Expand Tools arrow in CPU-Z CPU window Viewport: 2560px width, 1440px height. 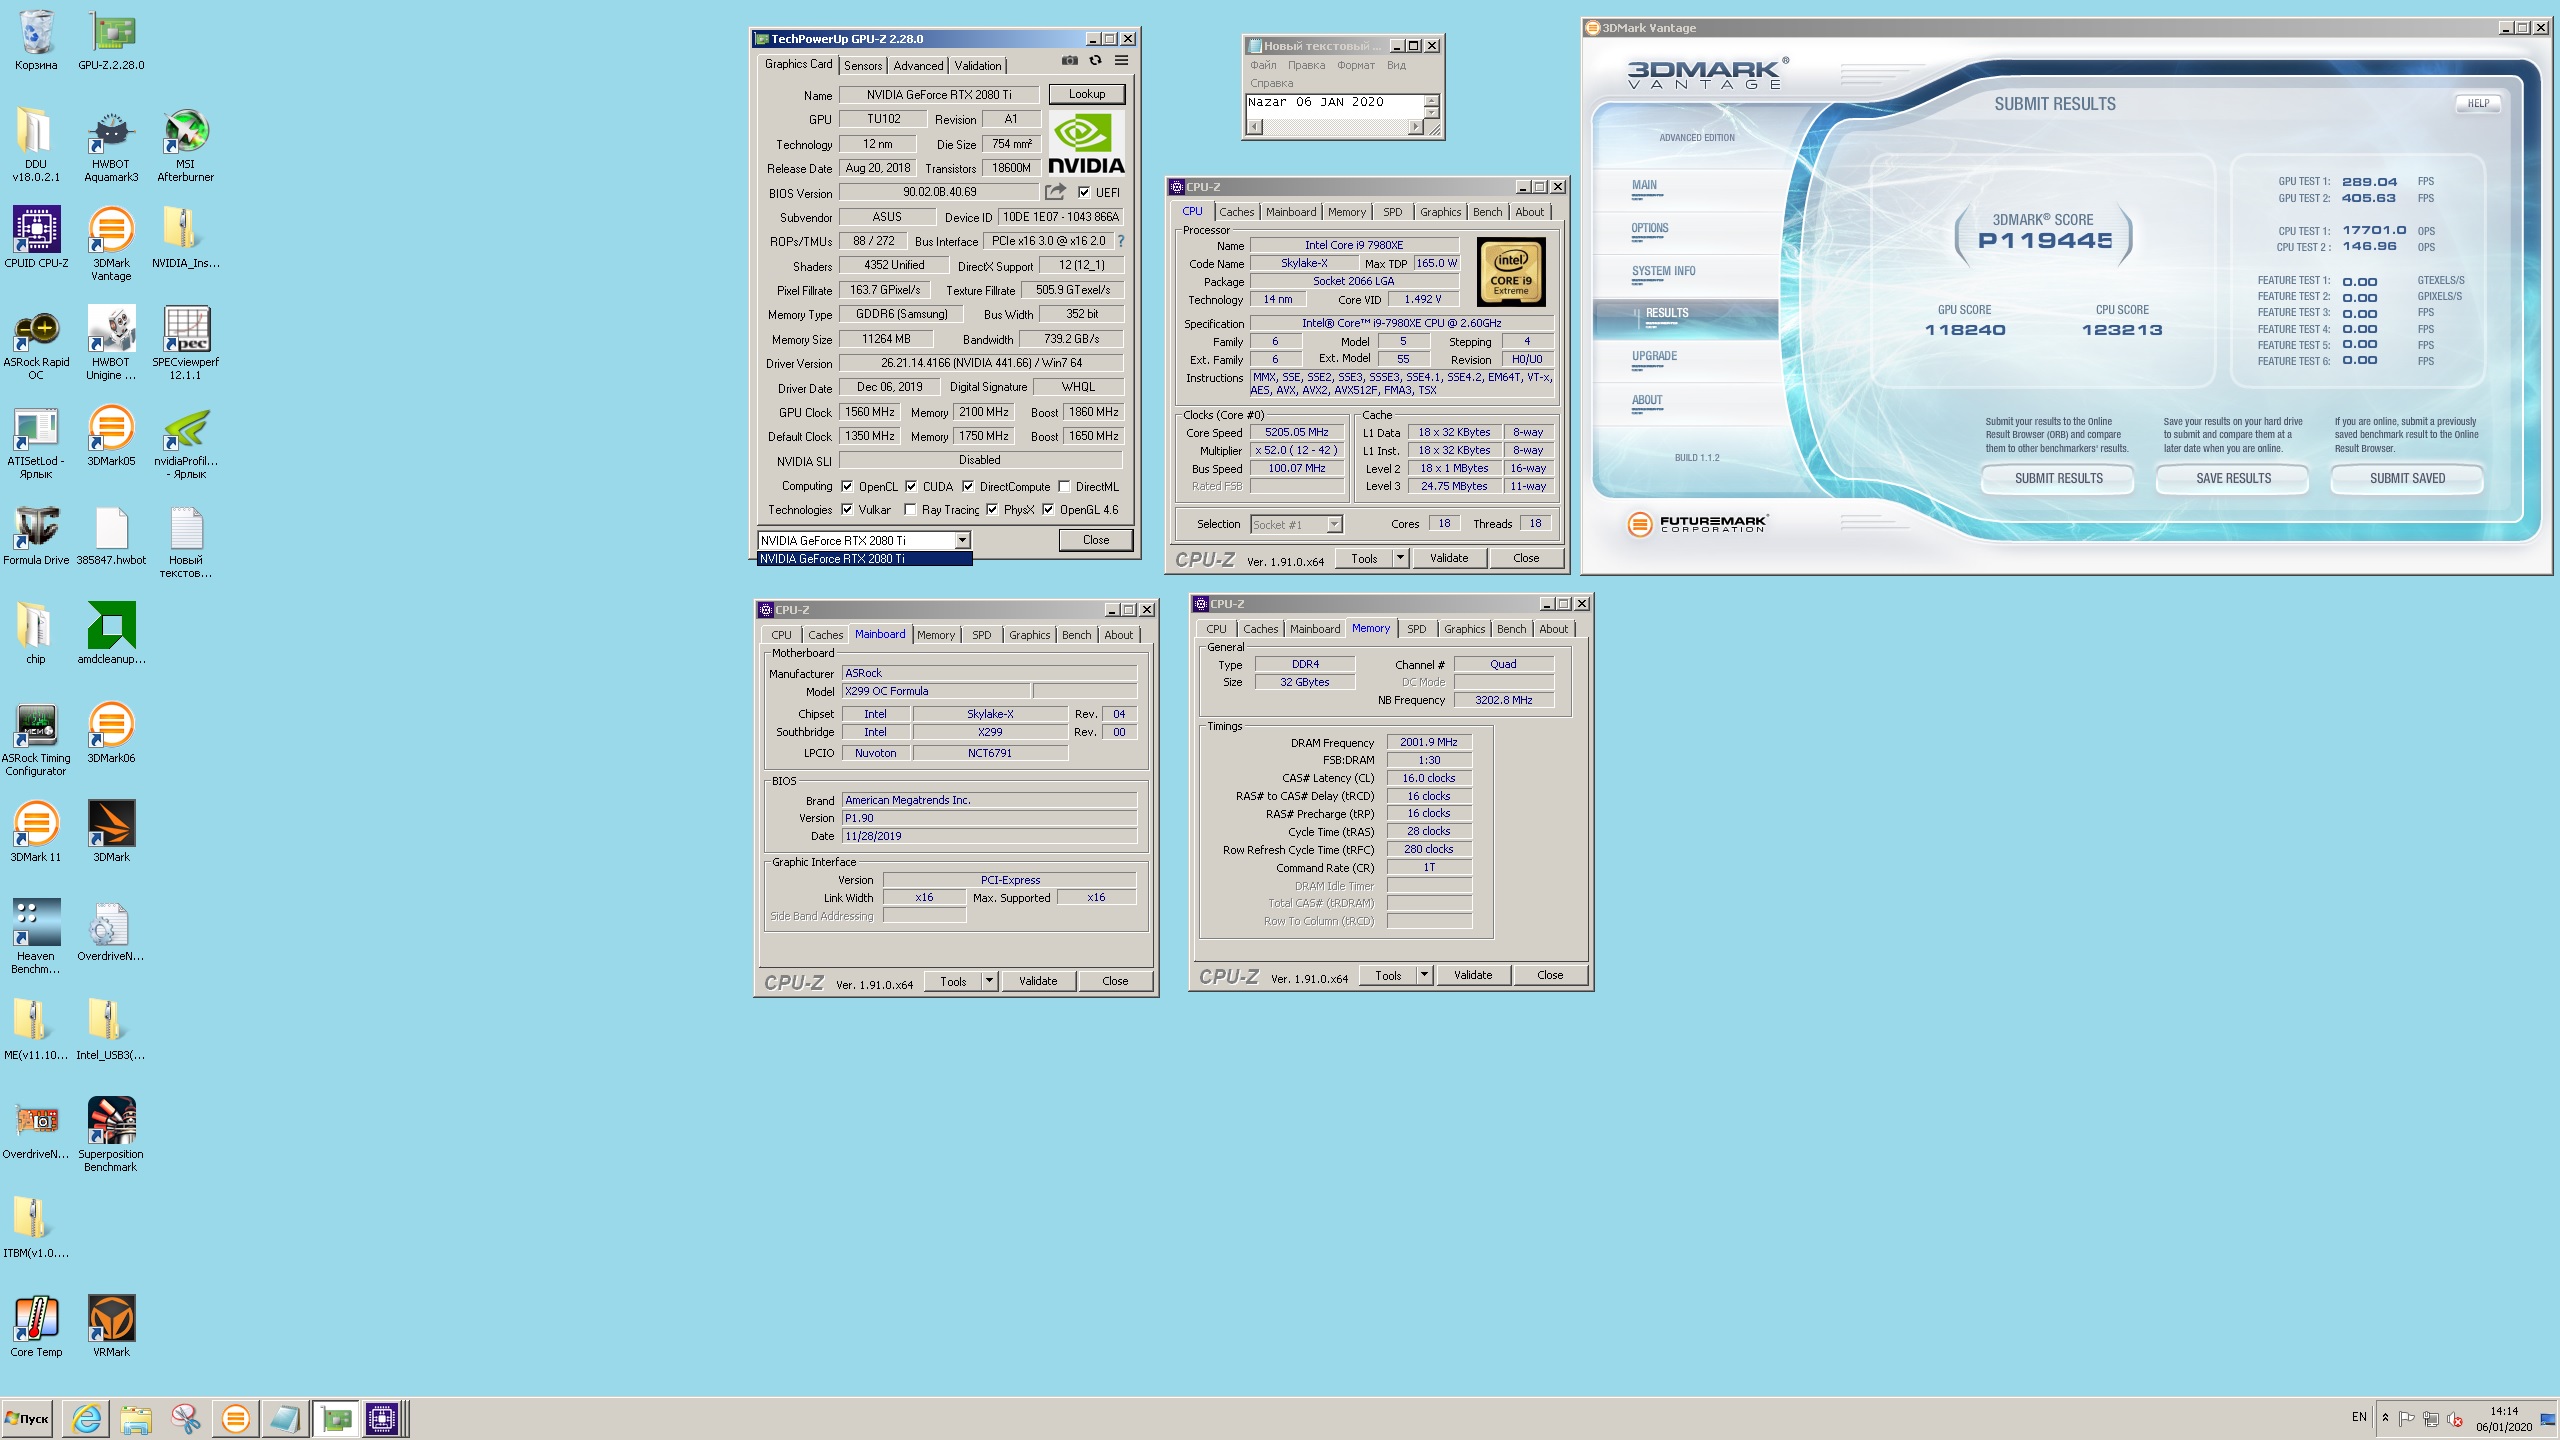[x=1400, y=558]
